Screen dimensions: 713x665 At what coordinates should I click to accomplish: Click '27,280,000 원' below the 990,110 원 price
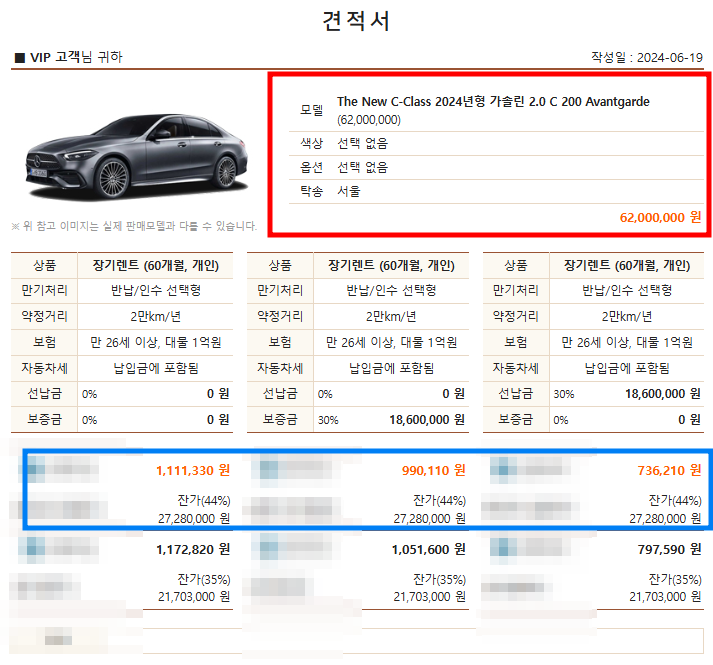pos(429,518)
